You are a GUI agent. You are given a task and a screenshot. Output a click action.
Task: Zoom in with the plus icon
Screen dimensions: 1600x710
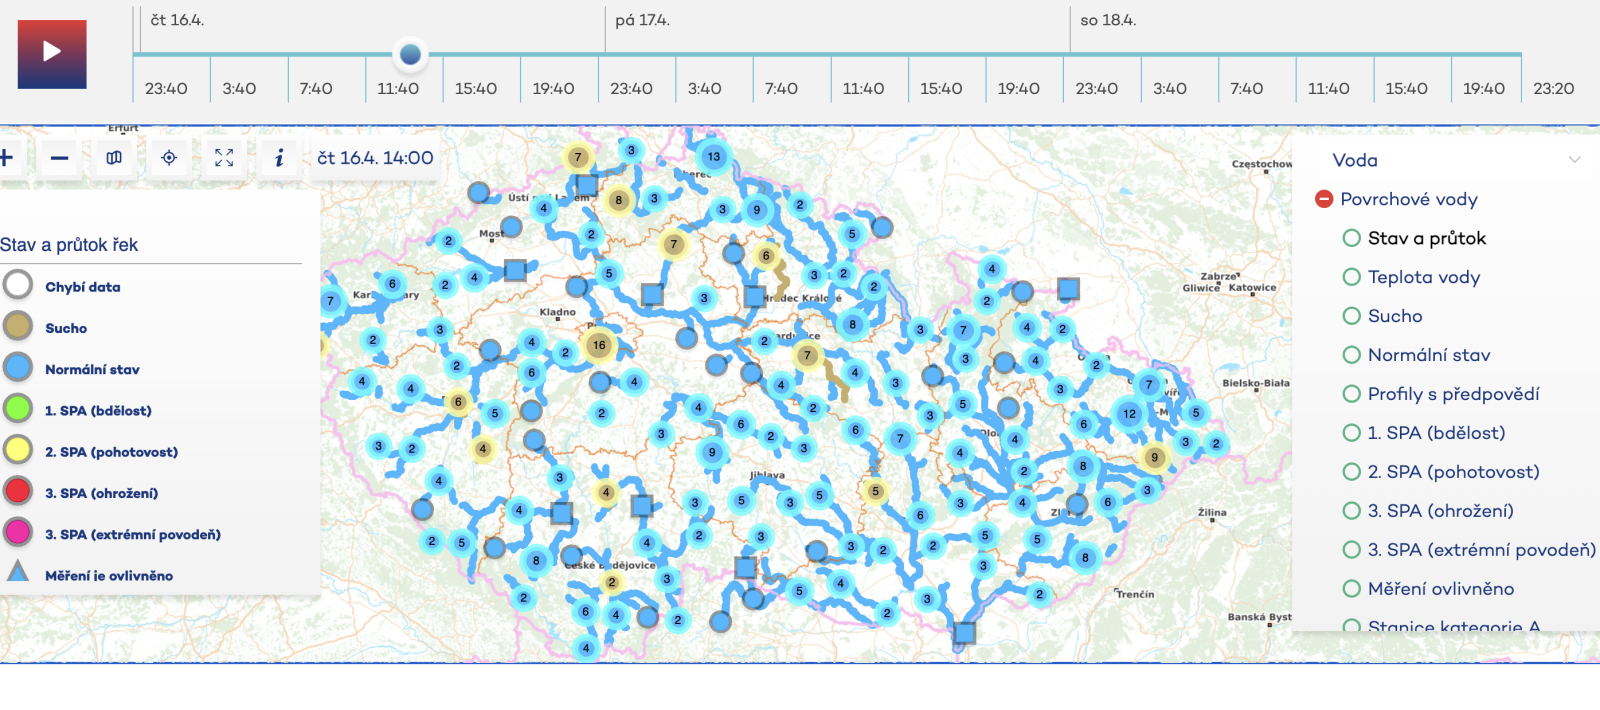(6, 158)
